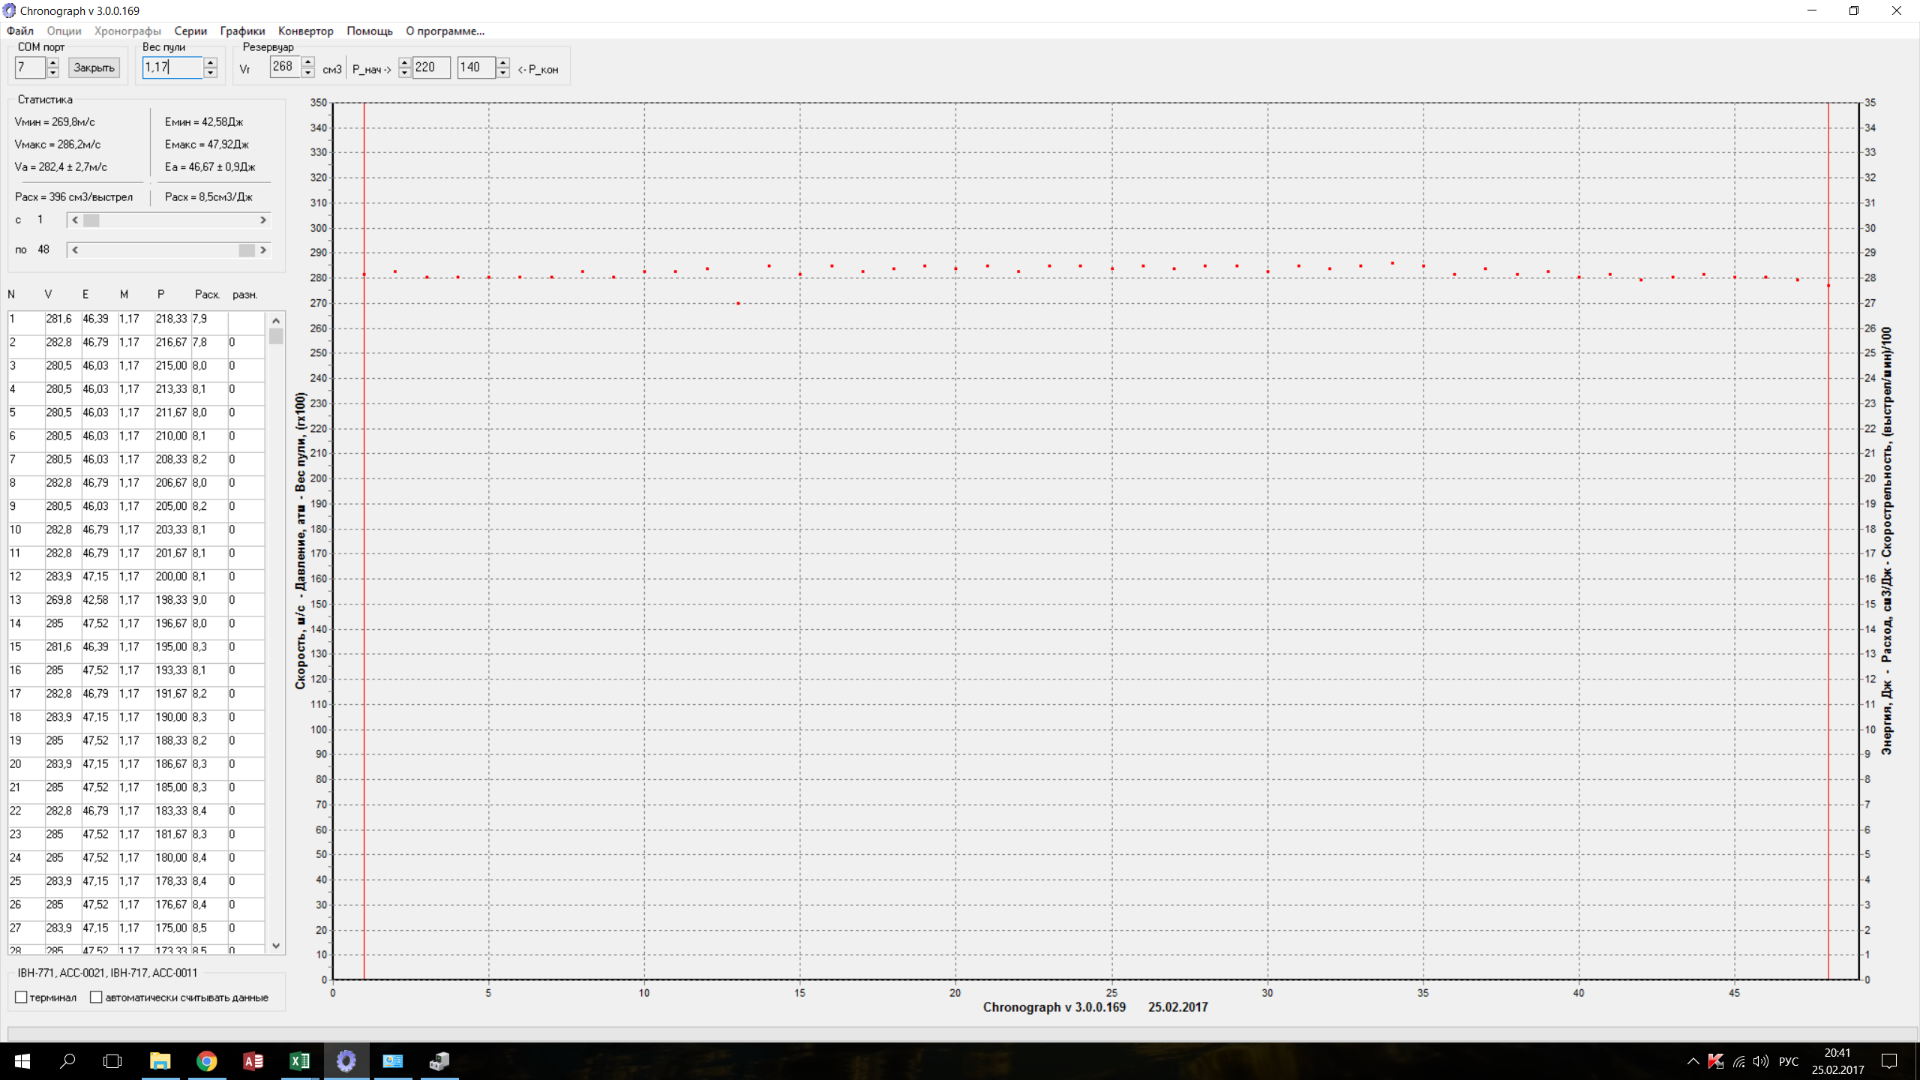Enable the 'терминал' checkbox
The image size is (1920, 1080).
(x=22, y=997)
